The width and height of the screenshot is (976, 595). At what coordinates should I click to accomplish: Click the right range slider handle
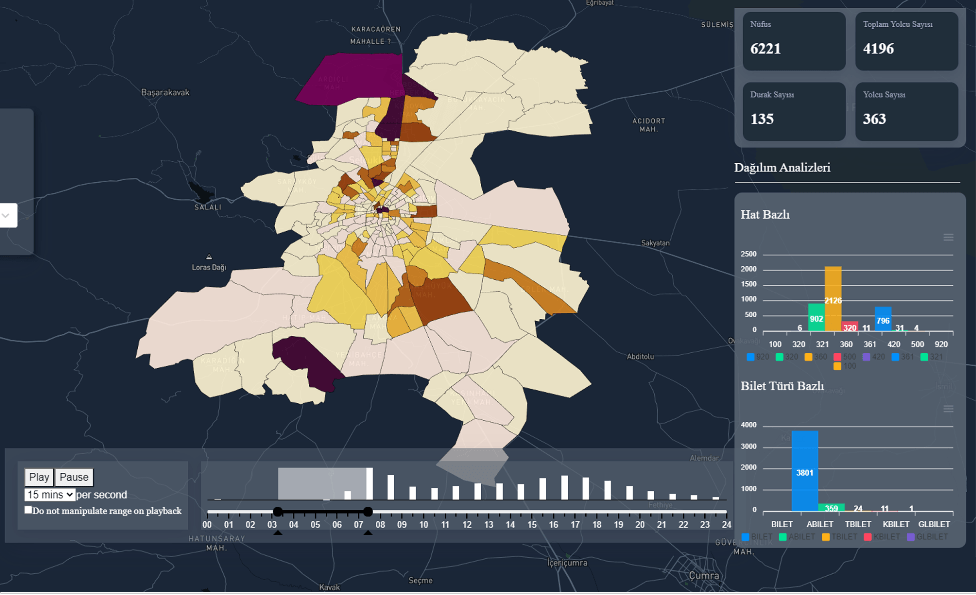point(368,512)
